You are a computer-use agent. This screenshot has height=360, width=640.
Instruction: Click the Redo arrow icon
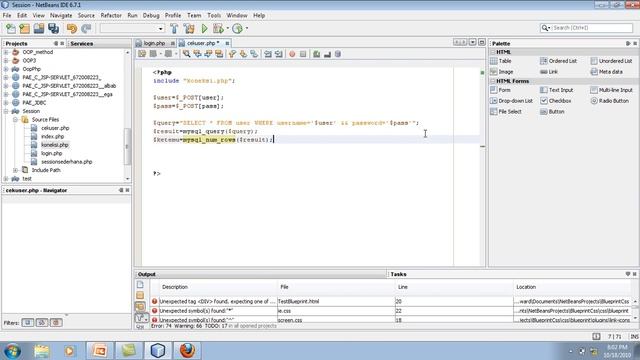(x=86, y=29)
